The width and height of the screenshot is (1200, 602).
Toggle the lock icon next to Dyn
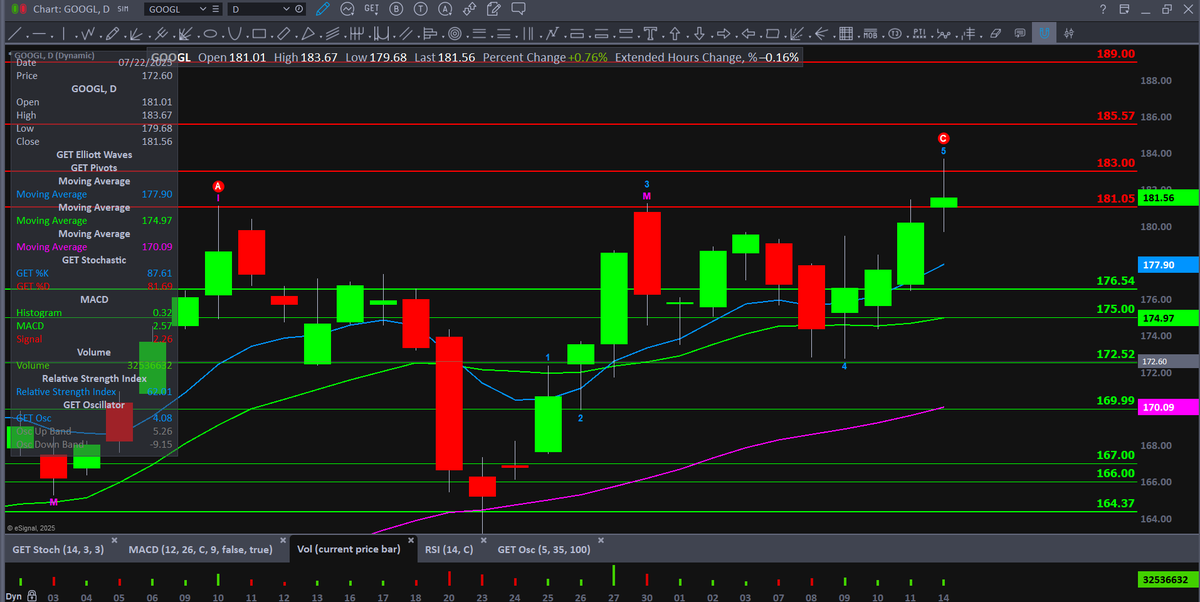point(32,596)
